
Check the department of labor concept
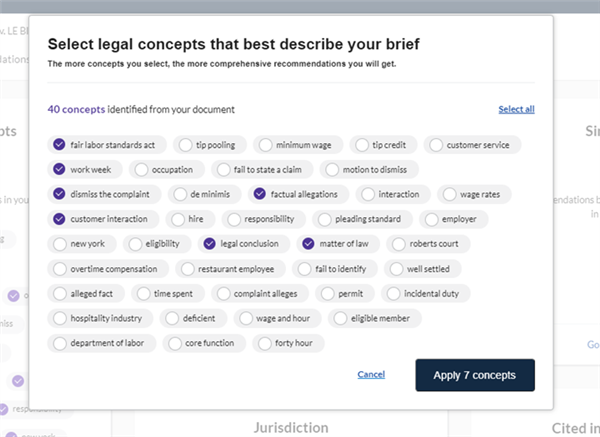102,343
